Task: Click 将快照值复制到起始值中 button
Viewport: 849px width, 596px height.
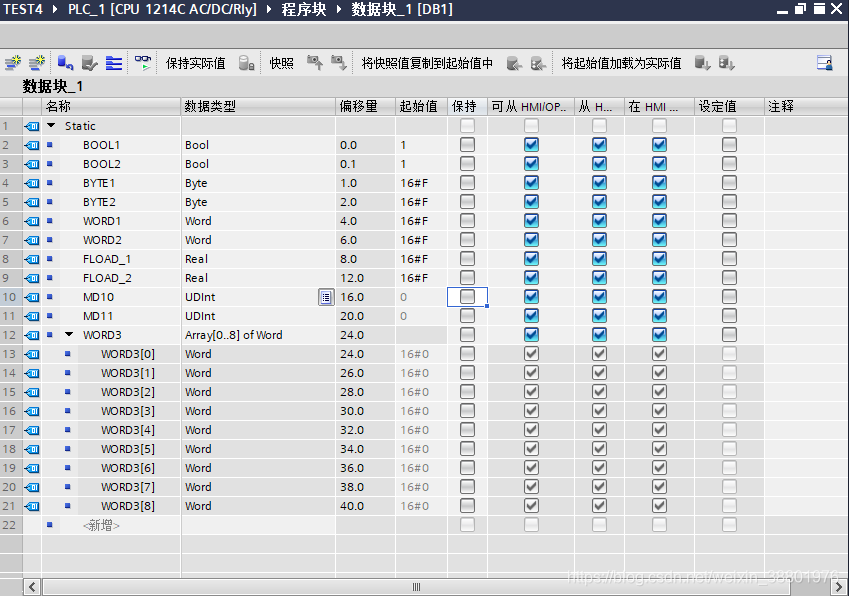Action: [x=427, y=63]
